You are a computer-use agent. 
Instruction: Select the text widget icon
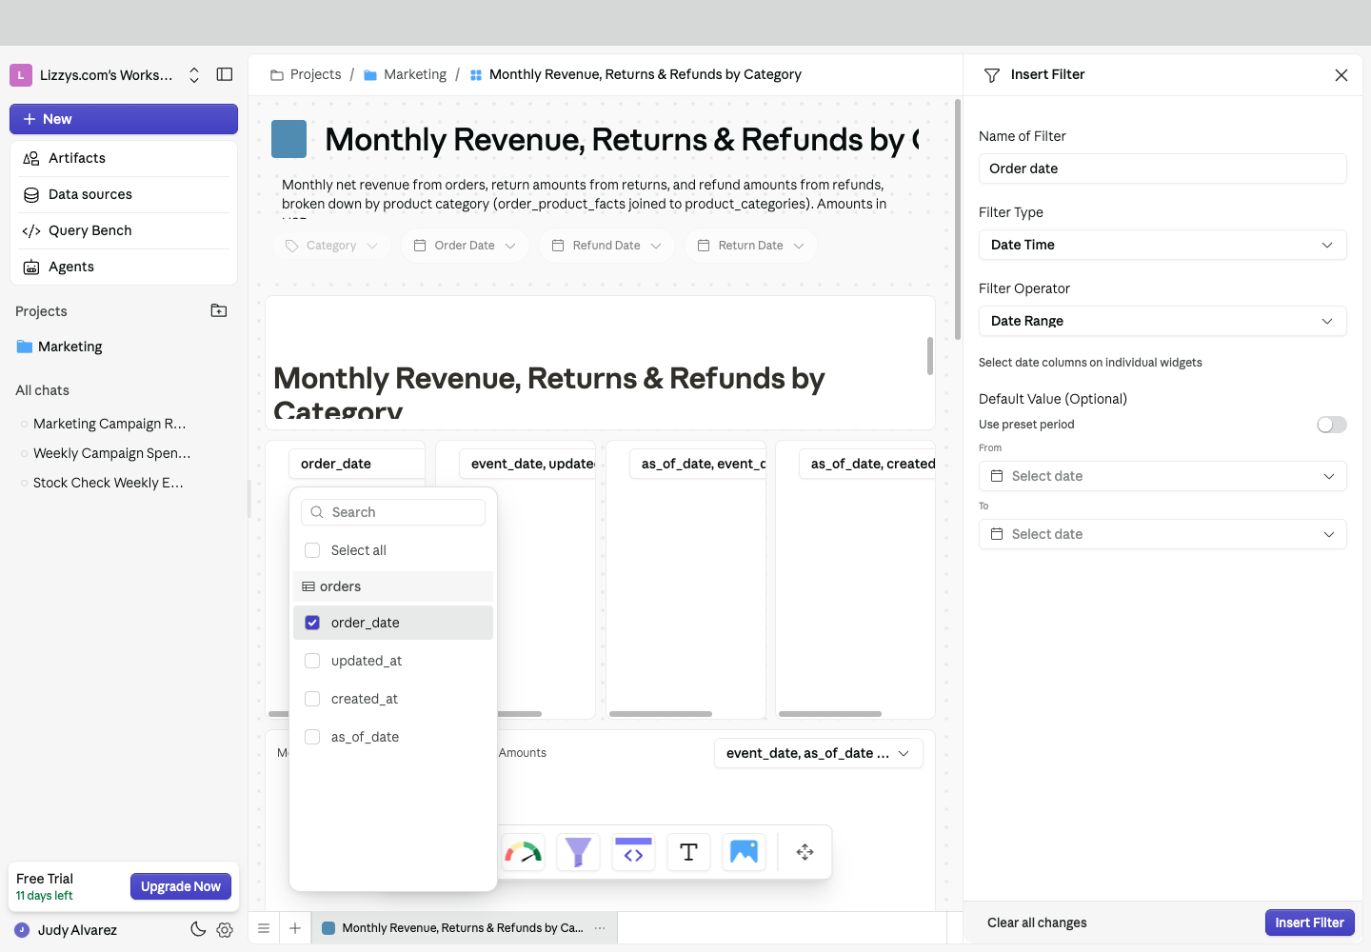tap(688, 852)
